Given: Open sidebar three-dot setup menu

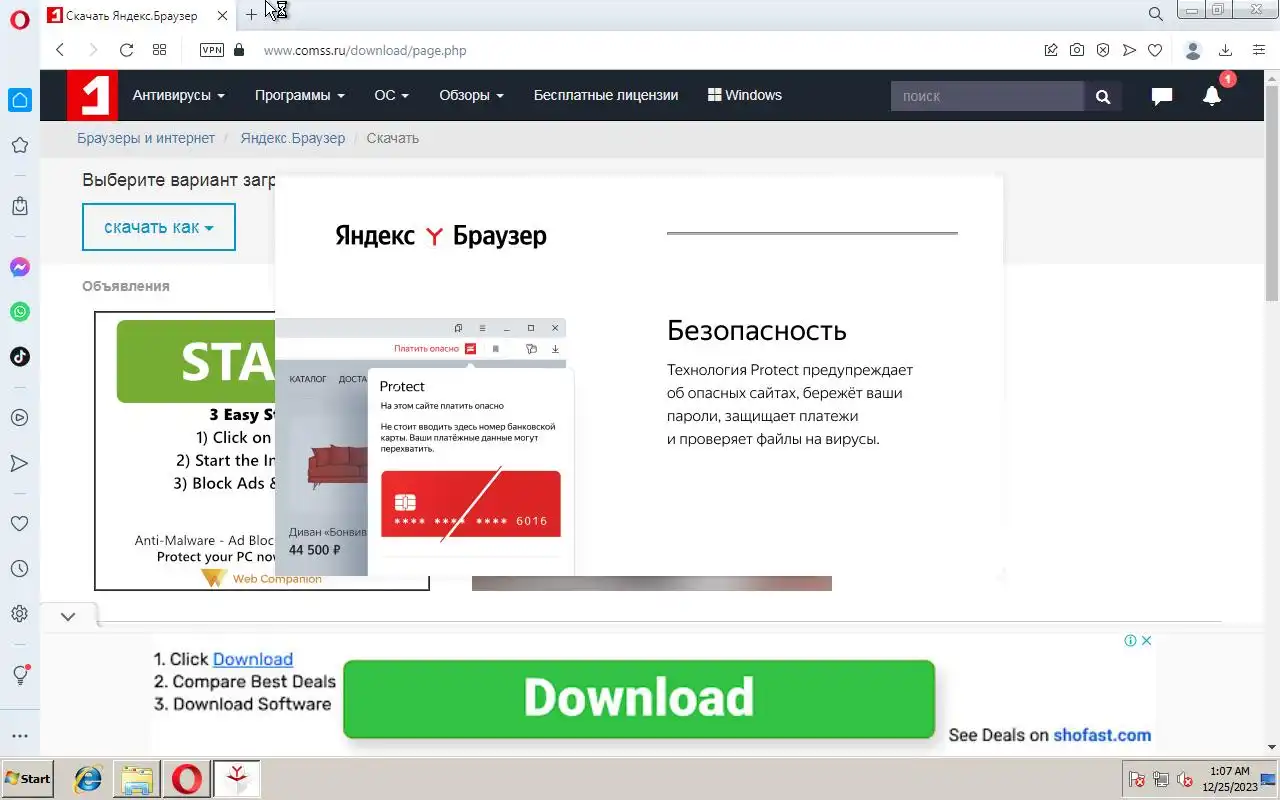Looking at the screenshot, I should point(20,736).
